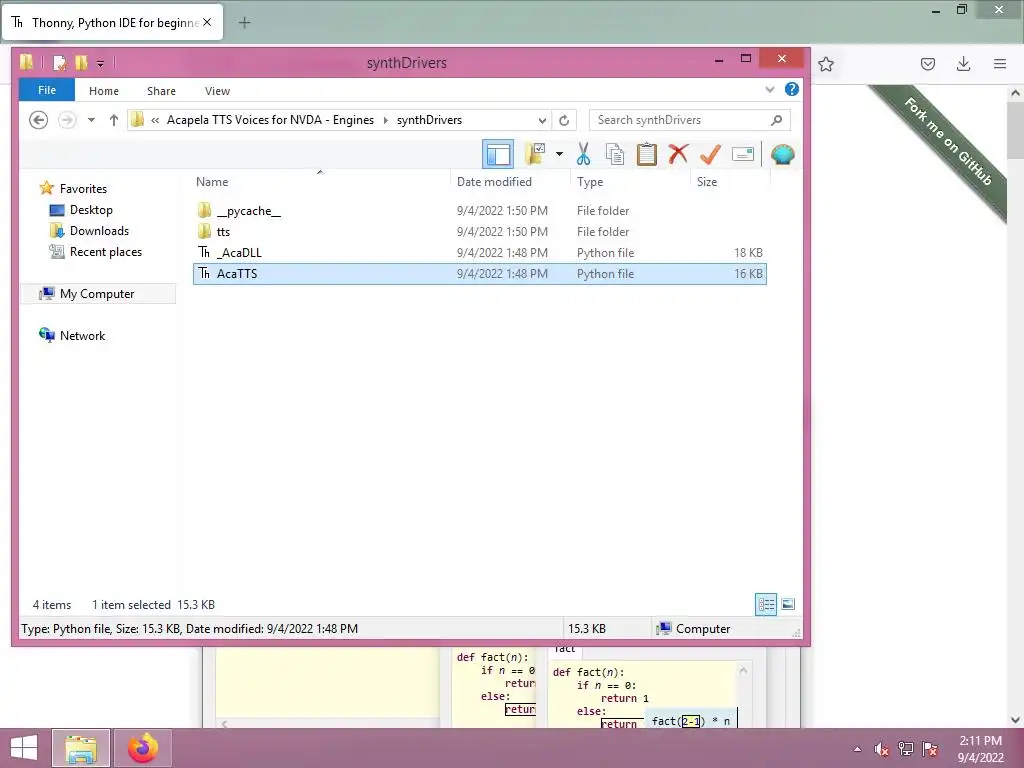
Task: Click Fork me on GitHub ribbon
Action: (947, 140)
